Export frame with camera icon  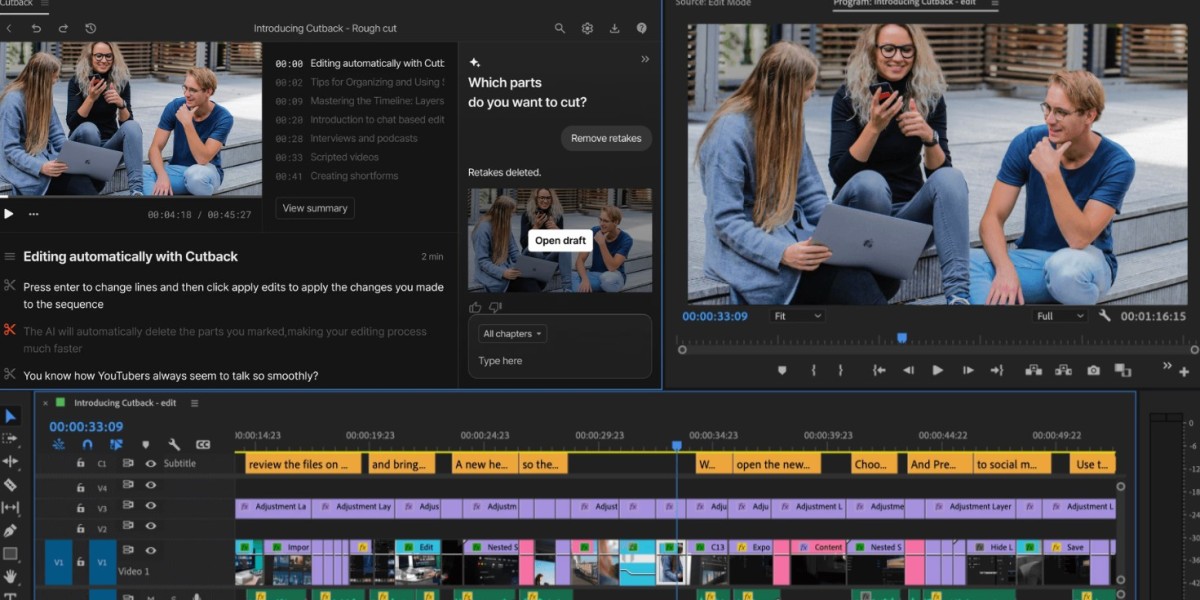1093,370
